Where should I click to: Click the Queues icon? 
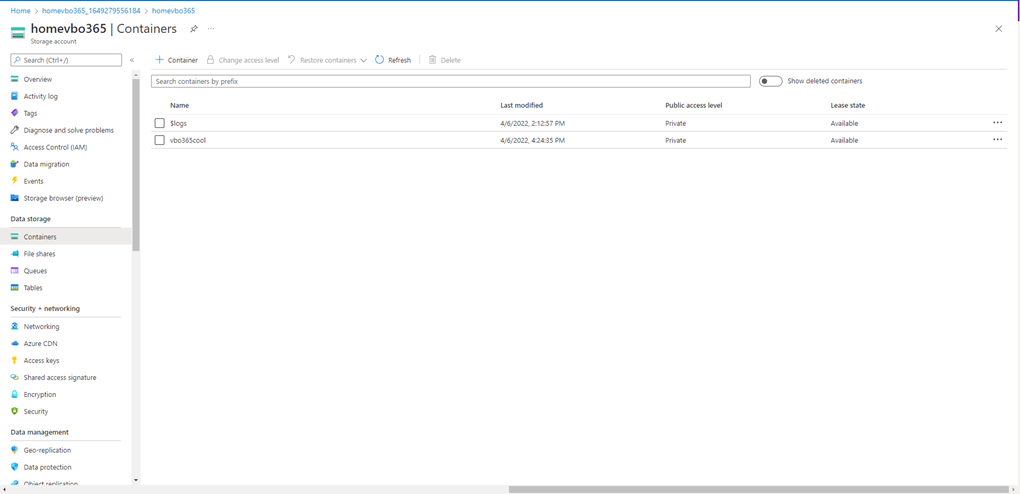14,271
